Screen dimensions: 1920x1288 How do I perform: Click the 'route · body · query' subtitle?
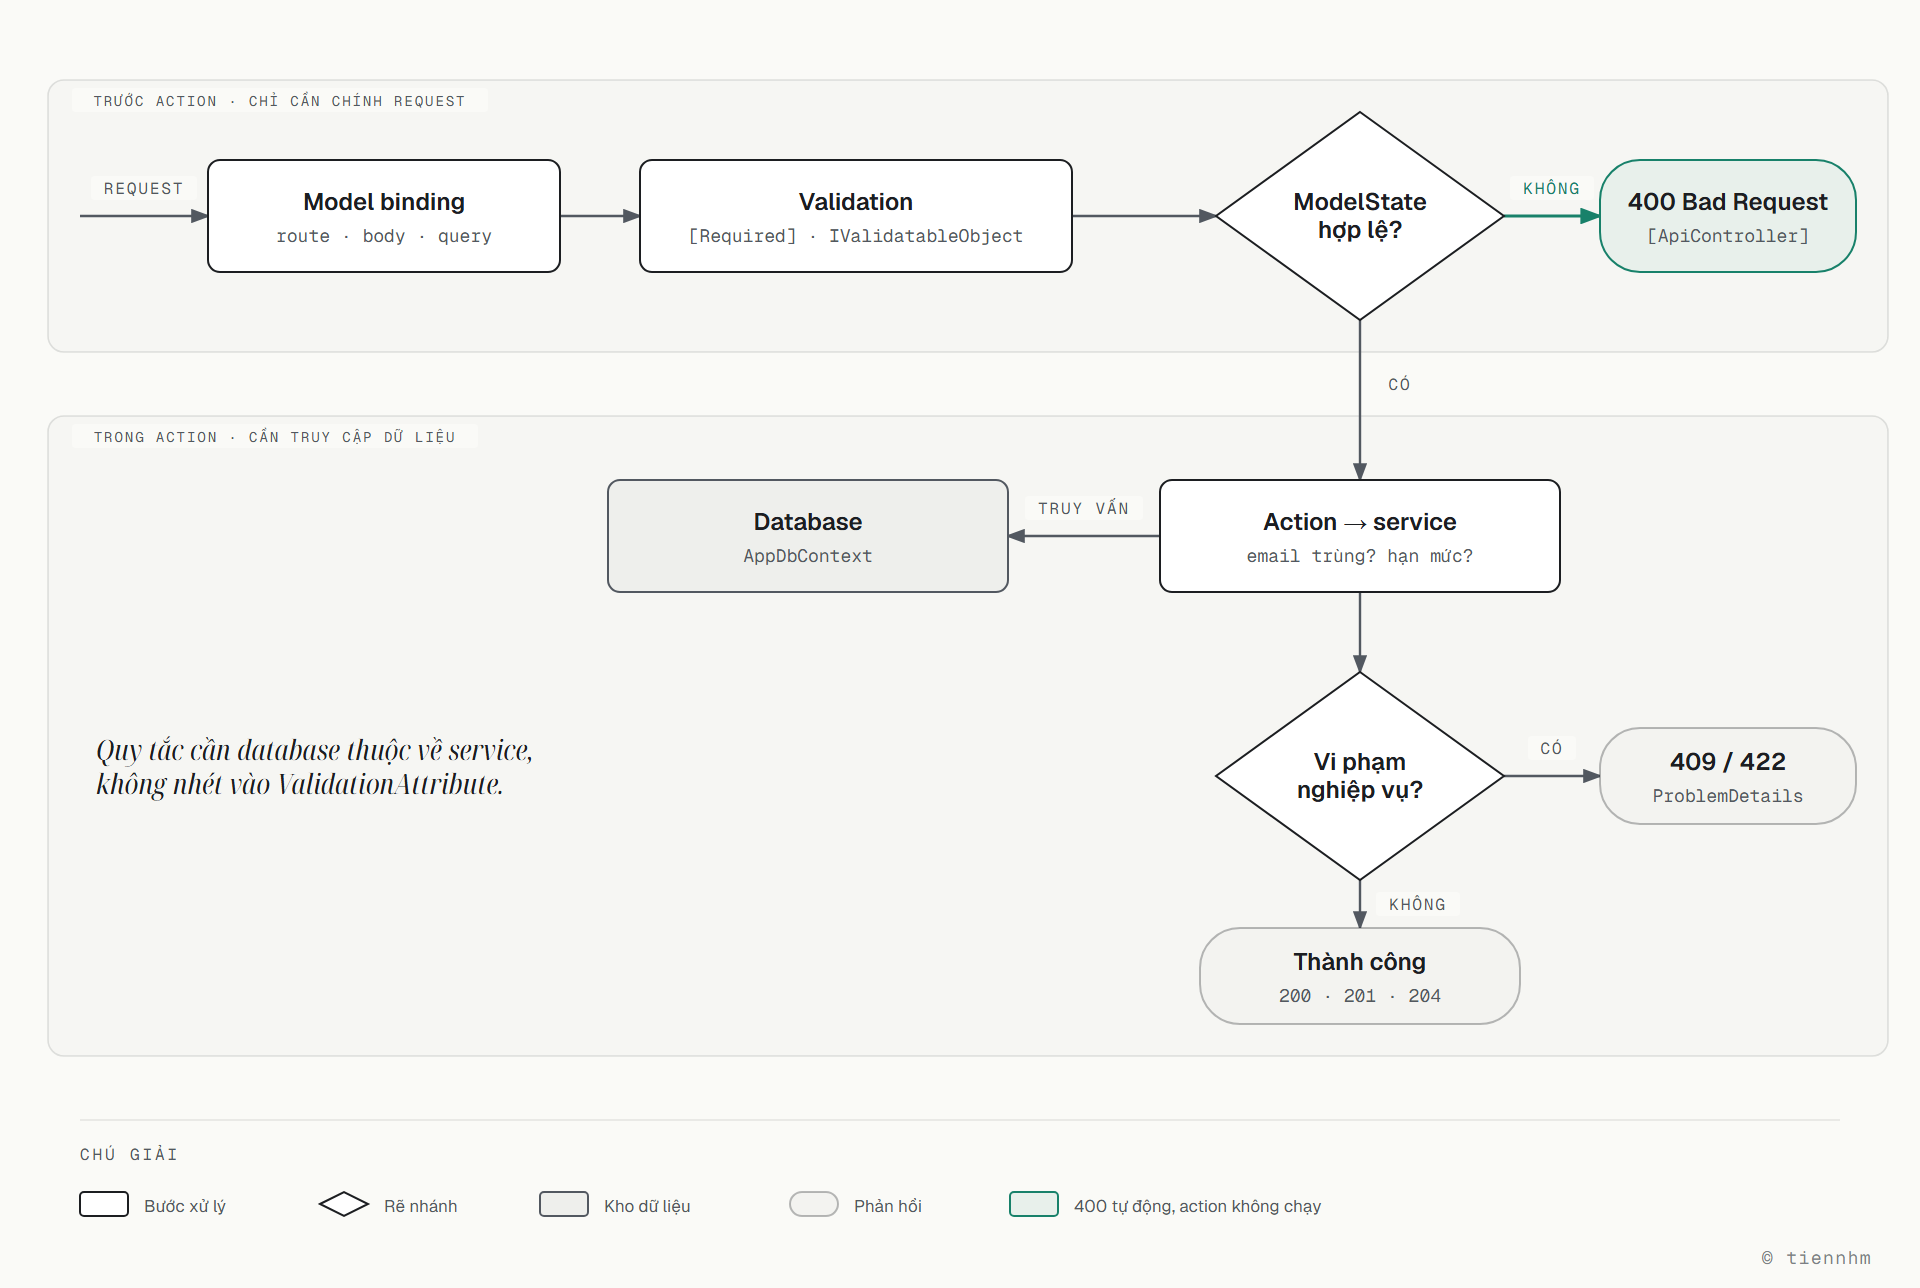tap(384, 236)
